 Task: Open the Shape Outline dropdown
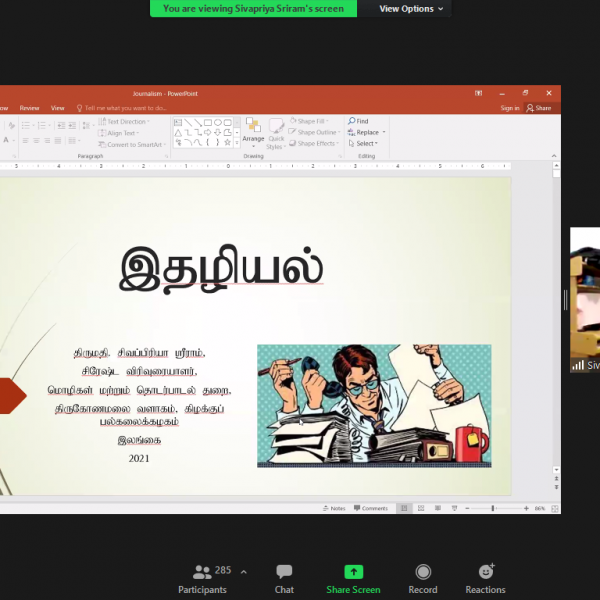pyautogui.click(x=315, y=132)
